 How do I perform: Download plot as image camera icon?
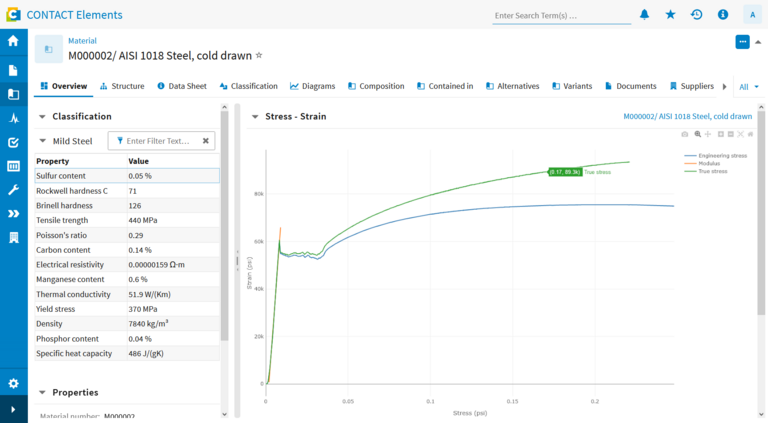point(685,134)
